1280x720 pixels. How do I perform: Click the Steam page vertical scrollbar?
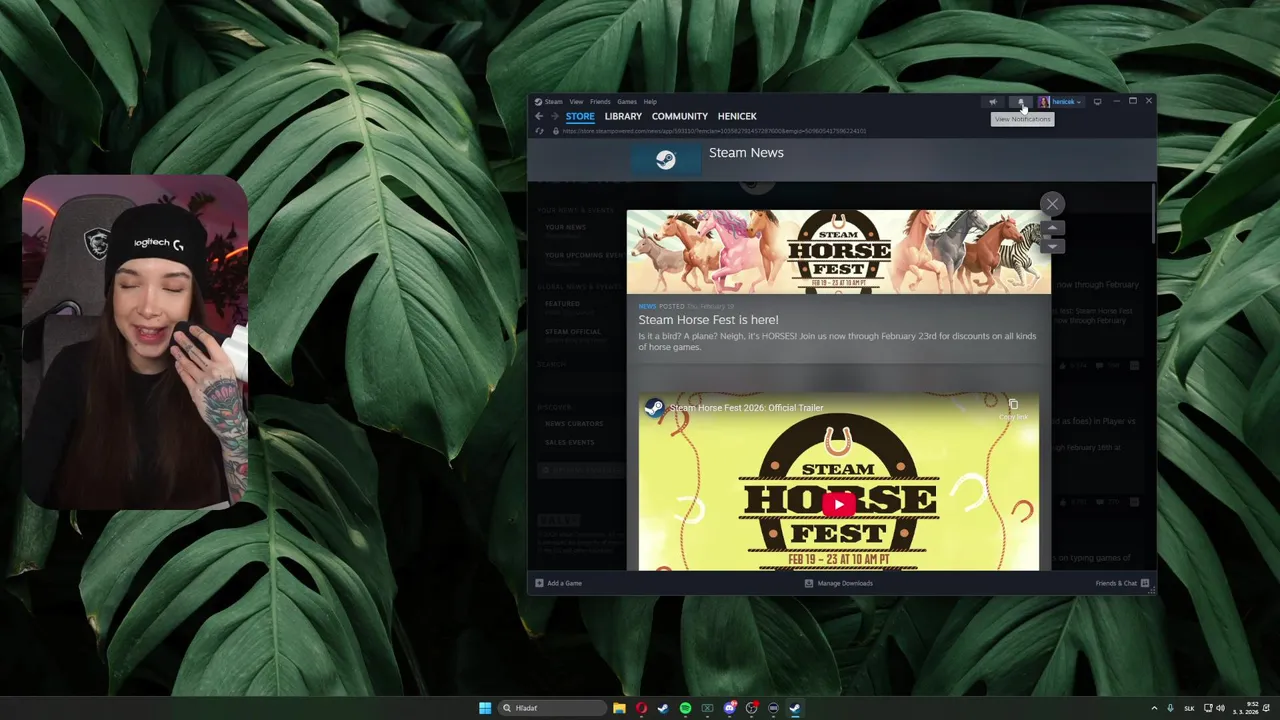pos(1153,214)
